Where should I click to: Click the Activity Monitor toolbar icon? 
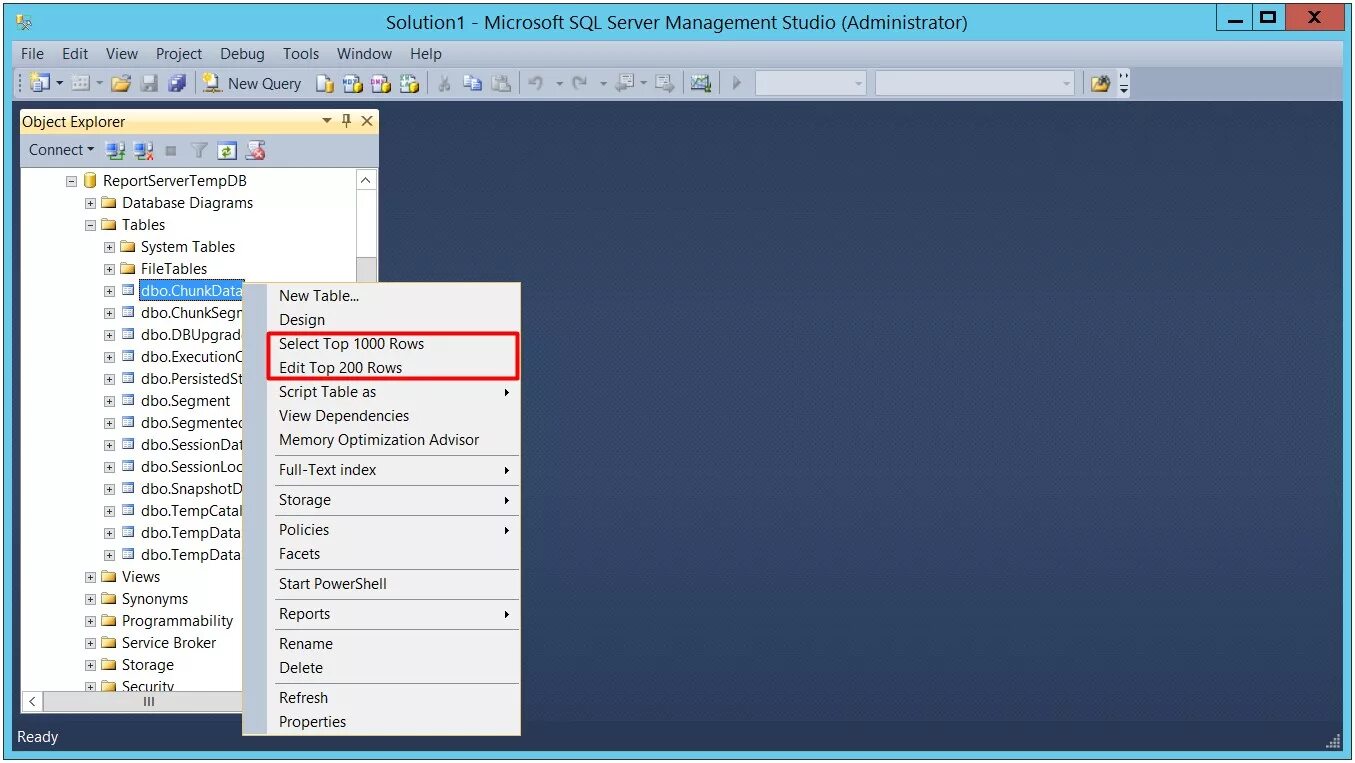click(701, 84)
